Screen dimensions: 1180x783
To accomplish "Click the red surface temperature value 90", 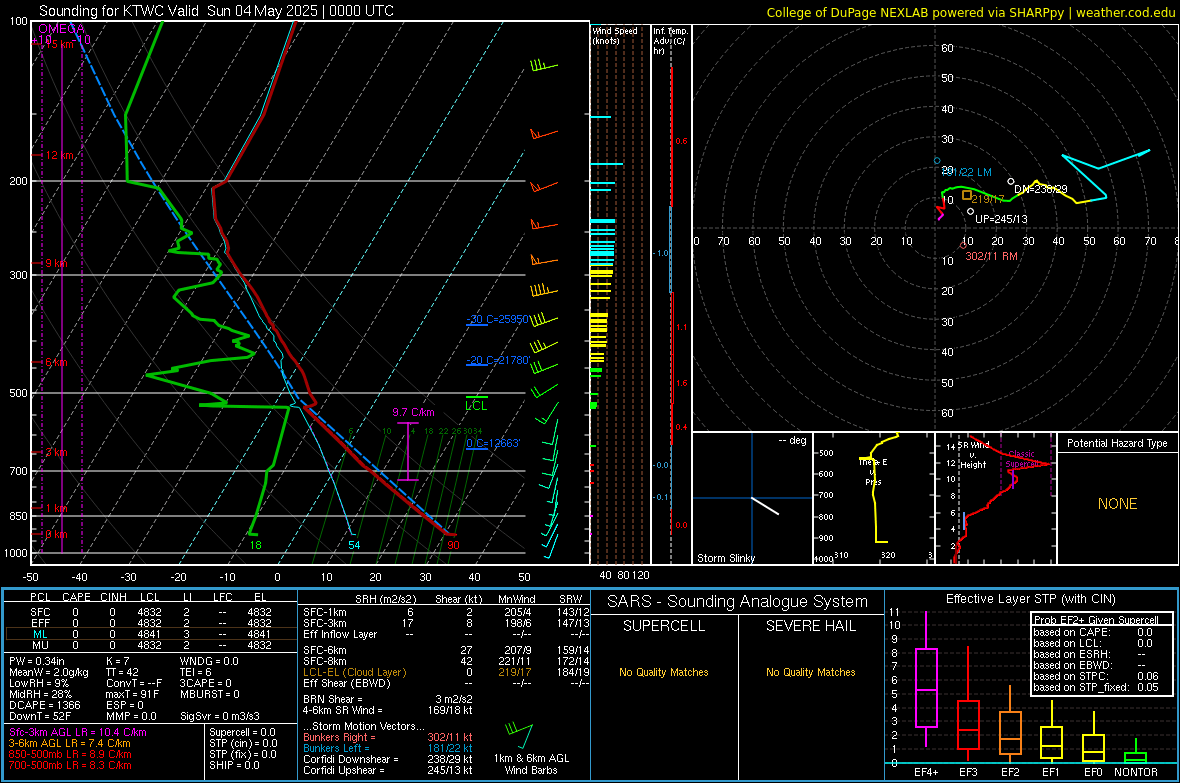I will (453, 545).
